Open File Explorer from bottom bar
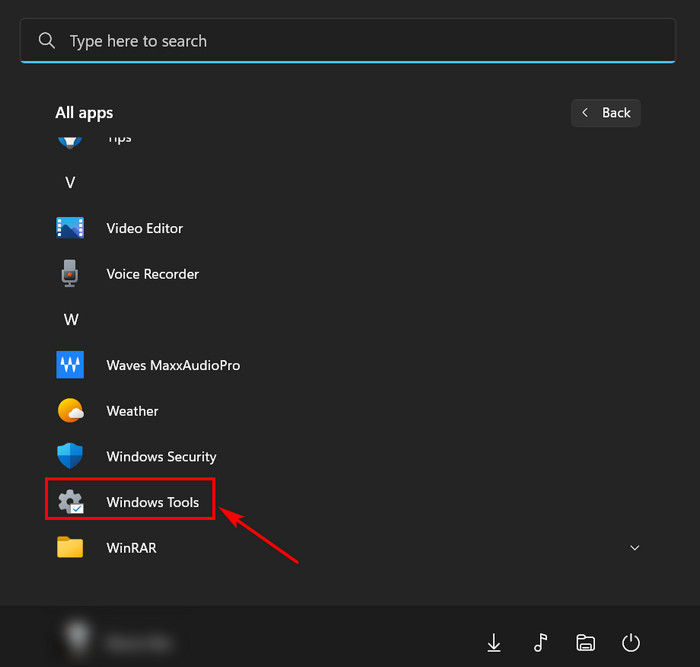Image resolution: width=700 pixels, height=667 pixels. 585,643
